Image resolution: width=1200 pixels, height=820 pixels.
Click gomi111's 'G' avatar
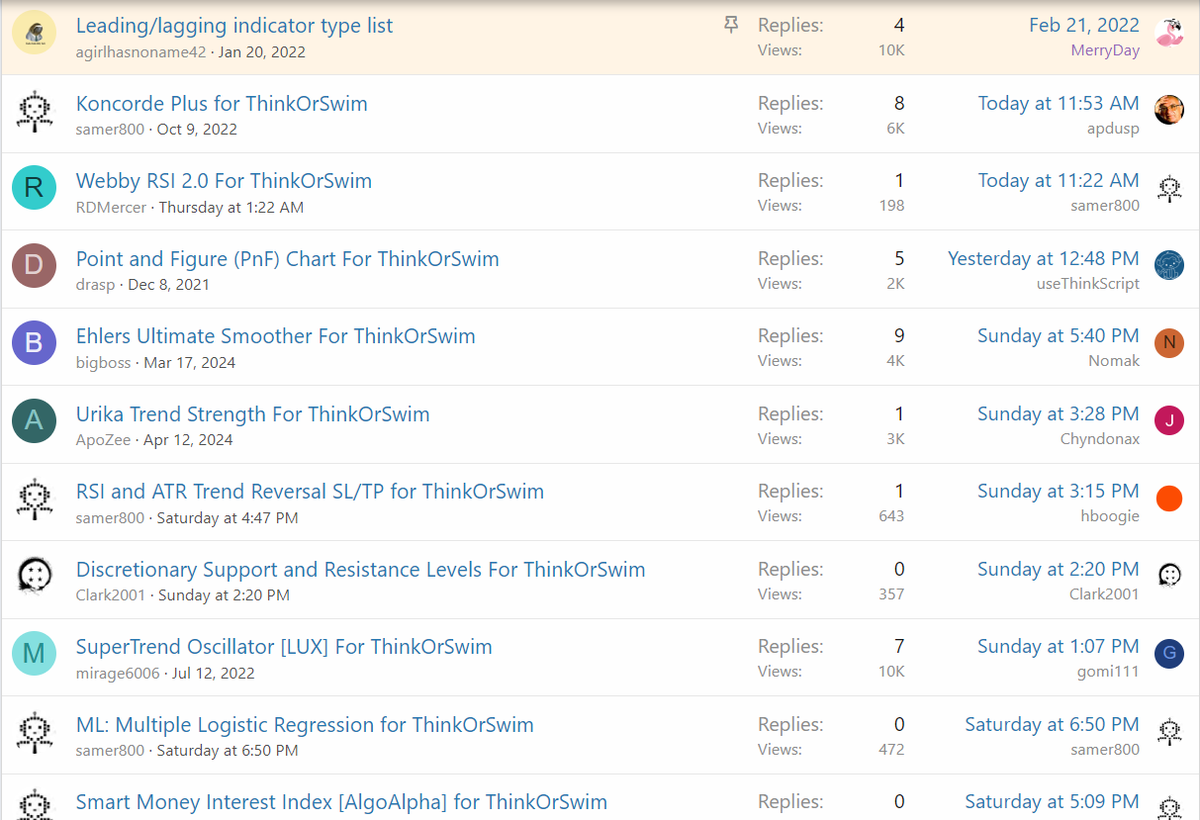pos(1169,653)
